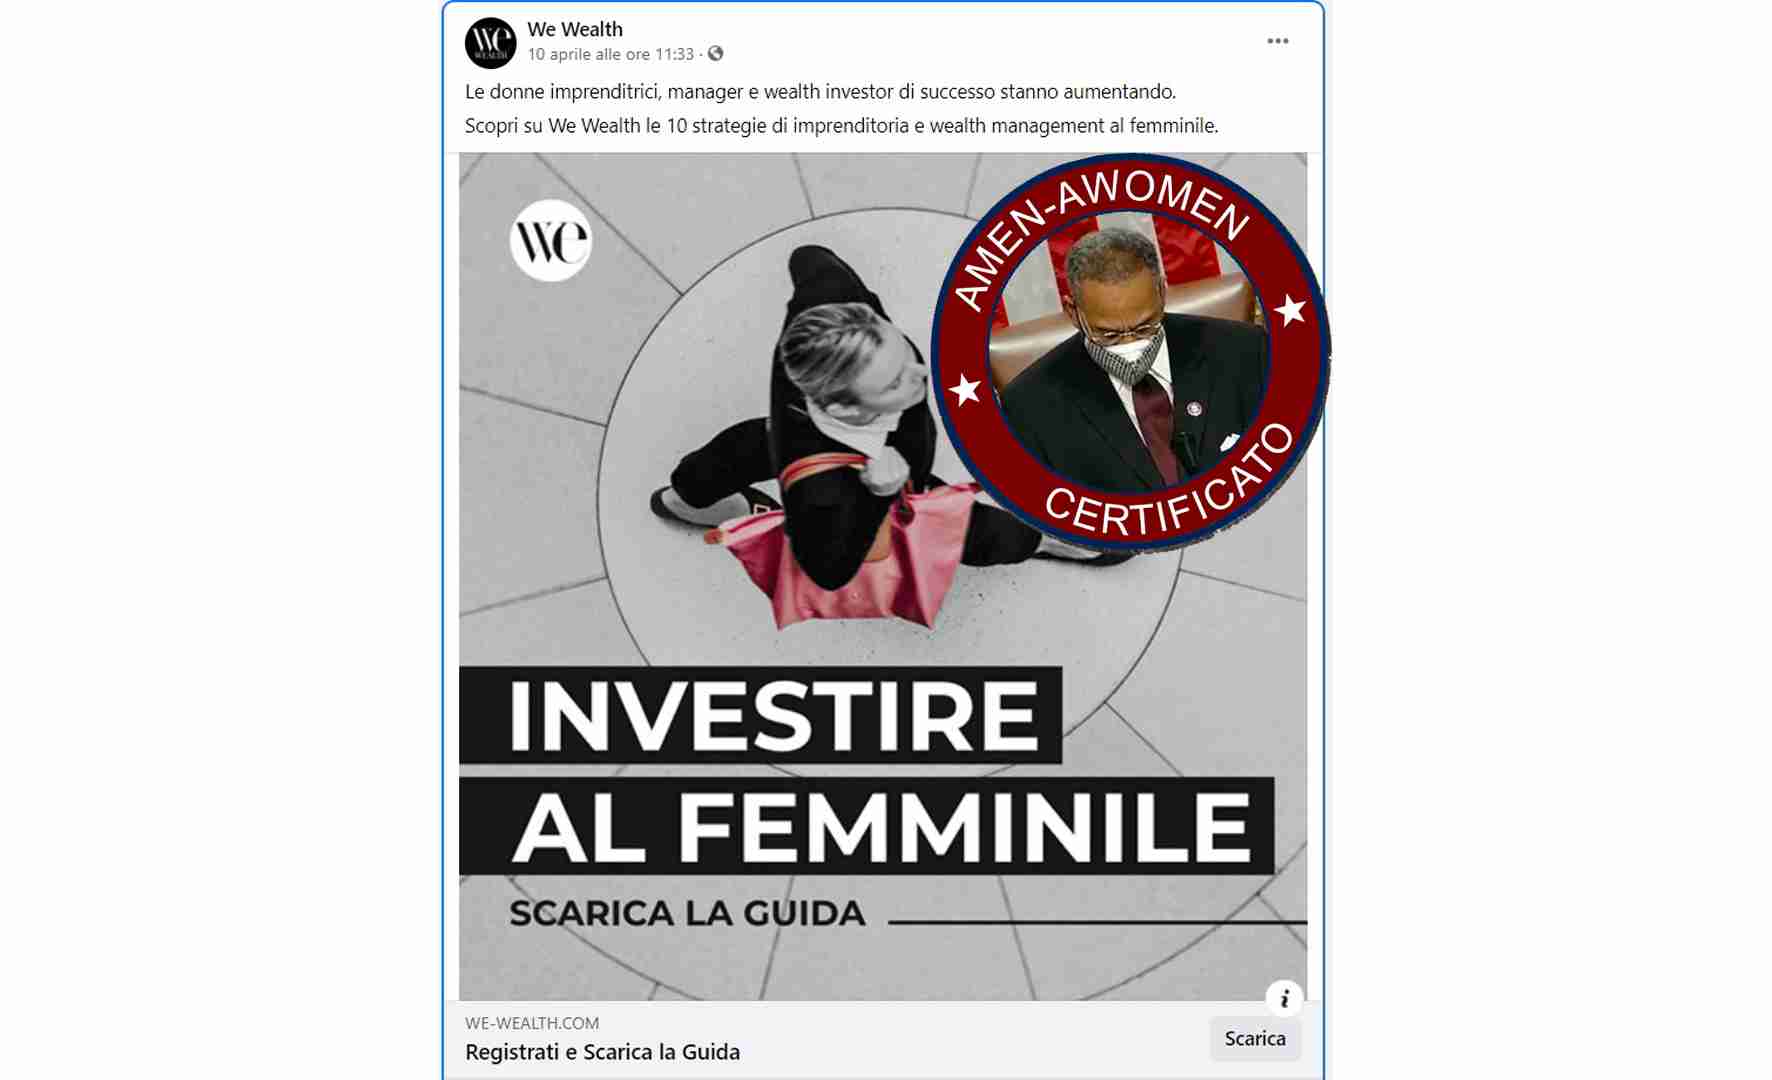1772x1080 pixels.
Task: Click the right white star on the red stamp
Action: coord(1290,311)
